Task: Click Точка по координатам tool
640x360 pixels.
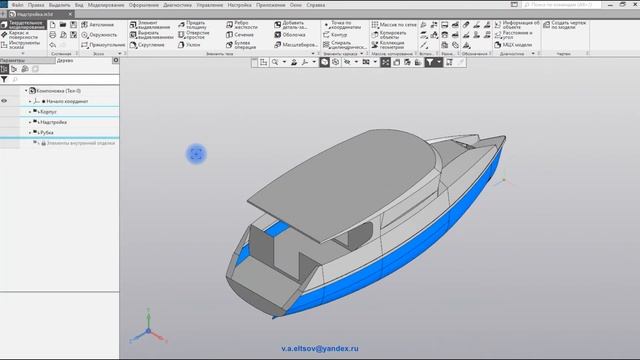Action: [342, 25]
